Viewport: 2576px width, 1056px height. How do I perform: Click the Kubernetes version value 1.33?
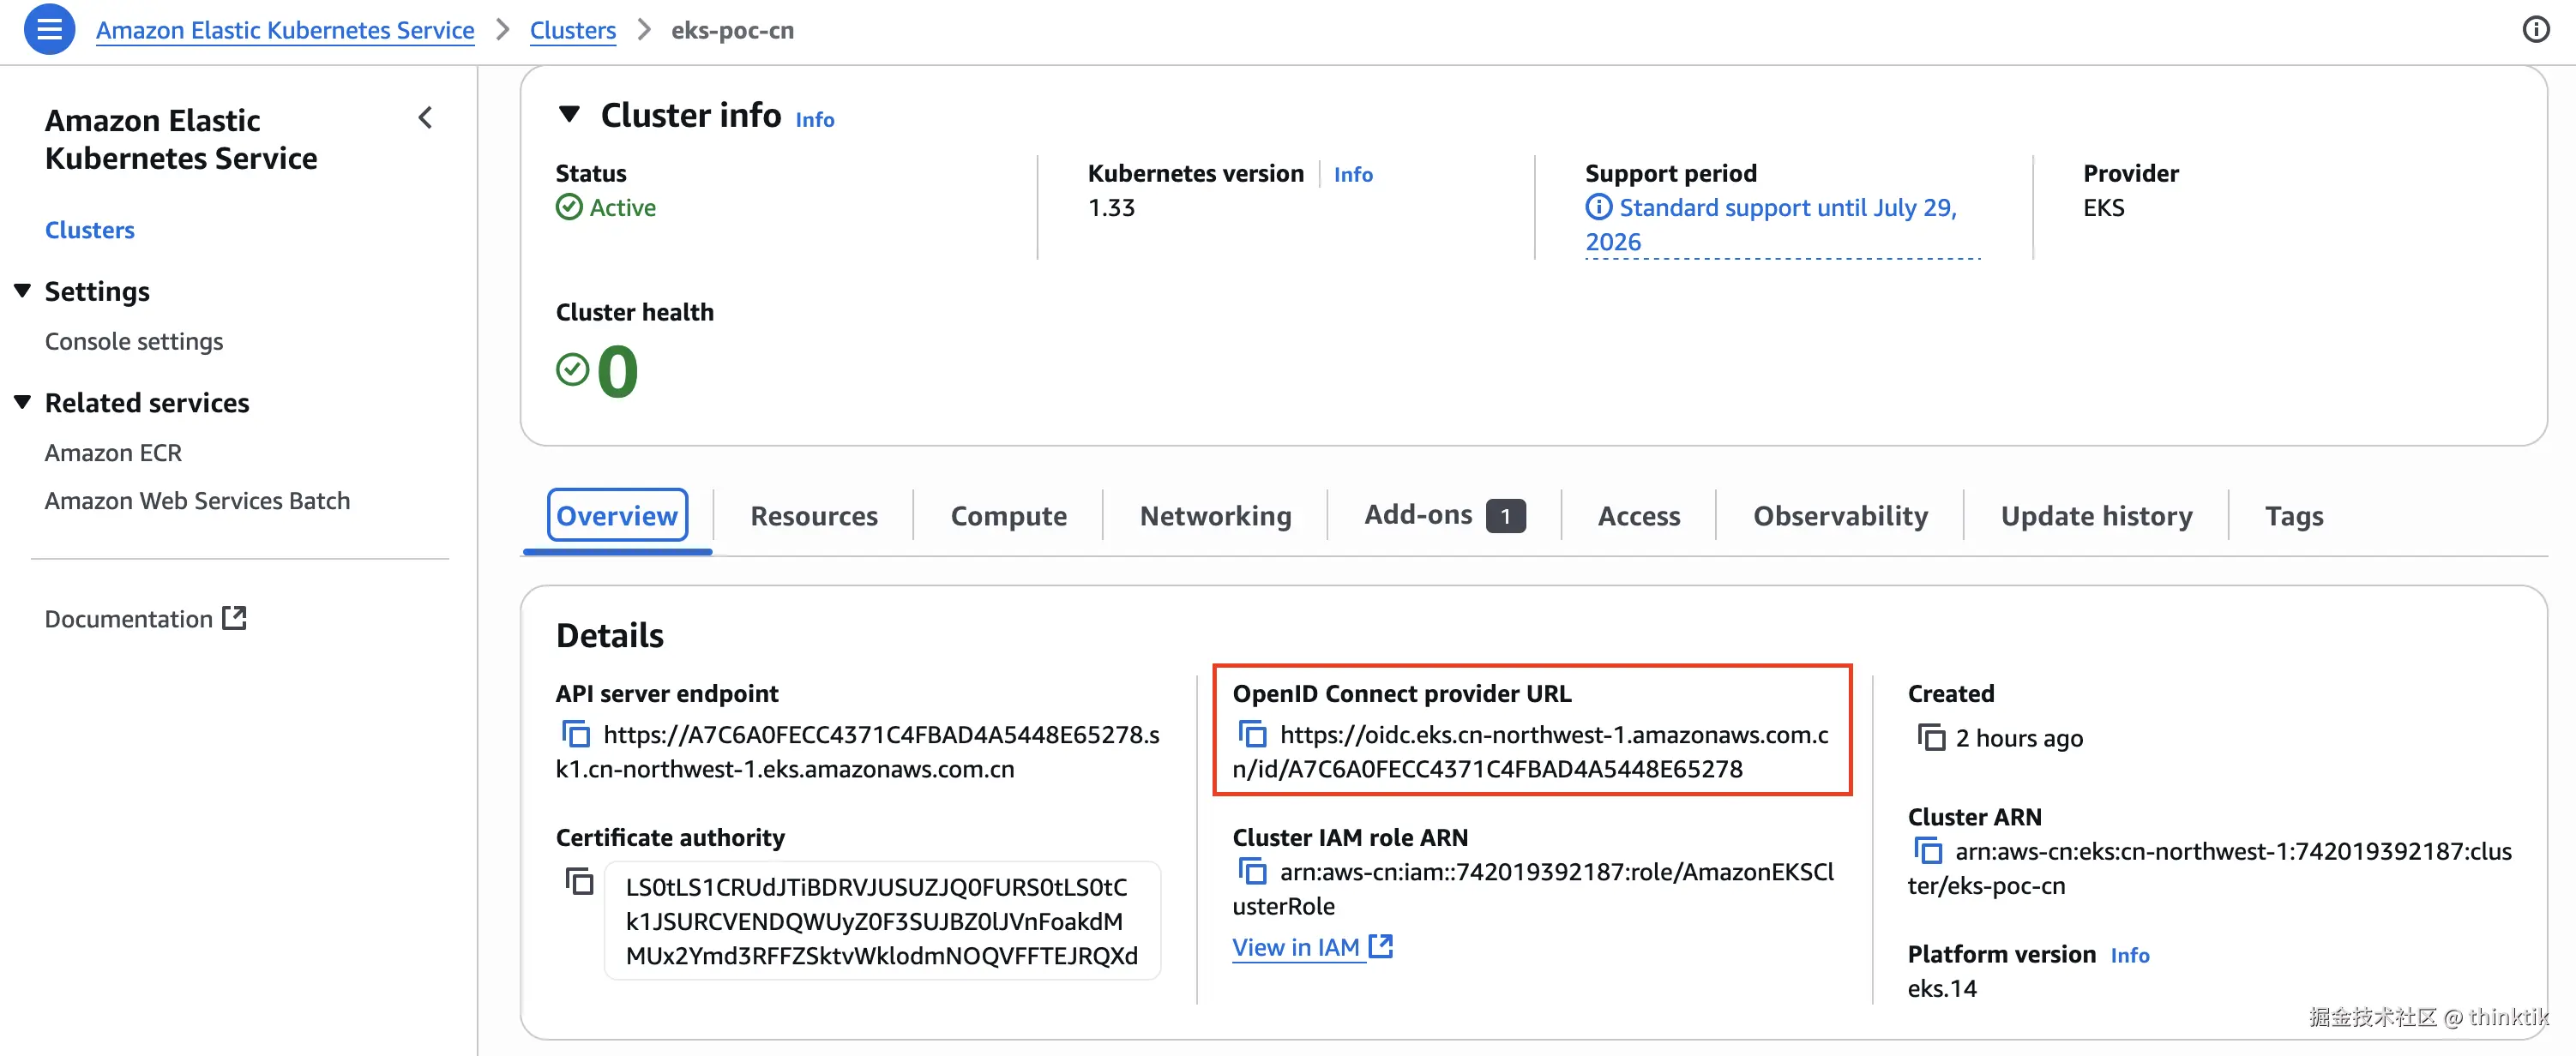click(x=1111, y=207)
